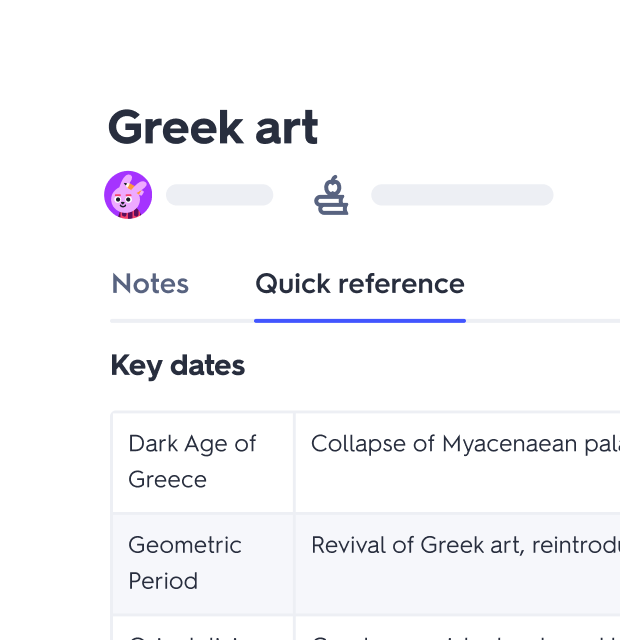Click the placeholder bar beside the books icon
The width and height of the screenshot is (620, 640).
[462, 195]
